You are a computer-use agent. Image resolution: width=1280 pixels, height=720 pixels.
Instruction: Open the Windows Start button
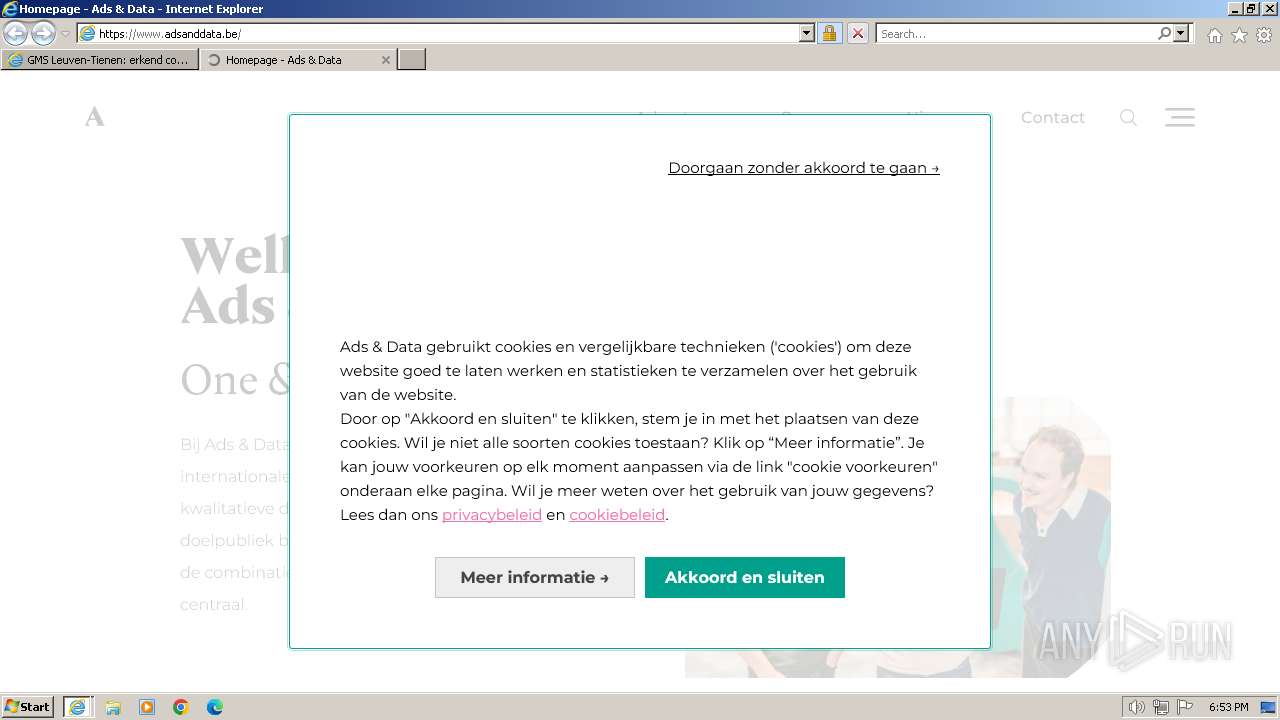[28, 707]
